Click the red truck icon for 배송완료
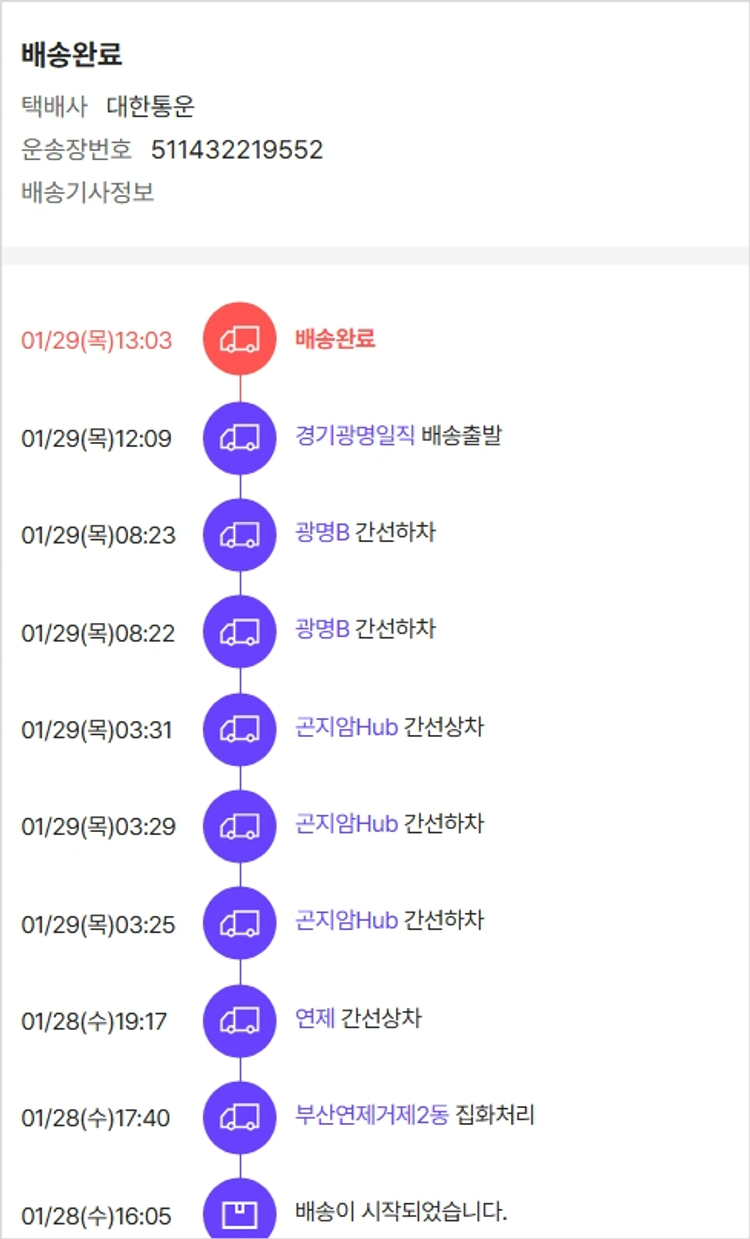 pyautogui.click(x=239, y=339)
